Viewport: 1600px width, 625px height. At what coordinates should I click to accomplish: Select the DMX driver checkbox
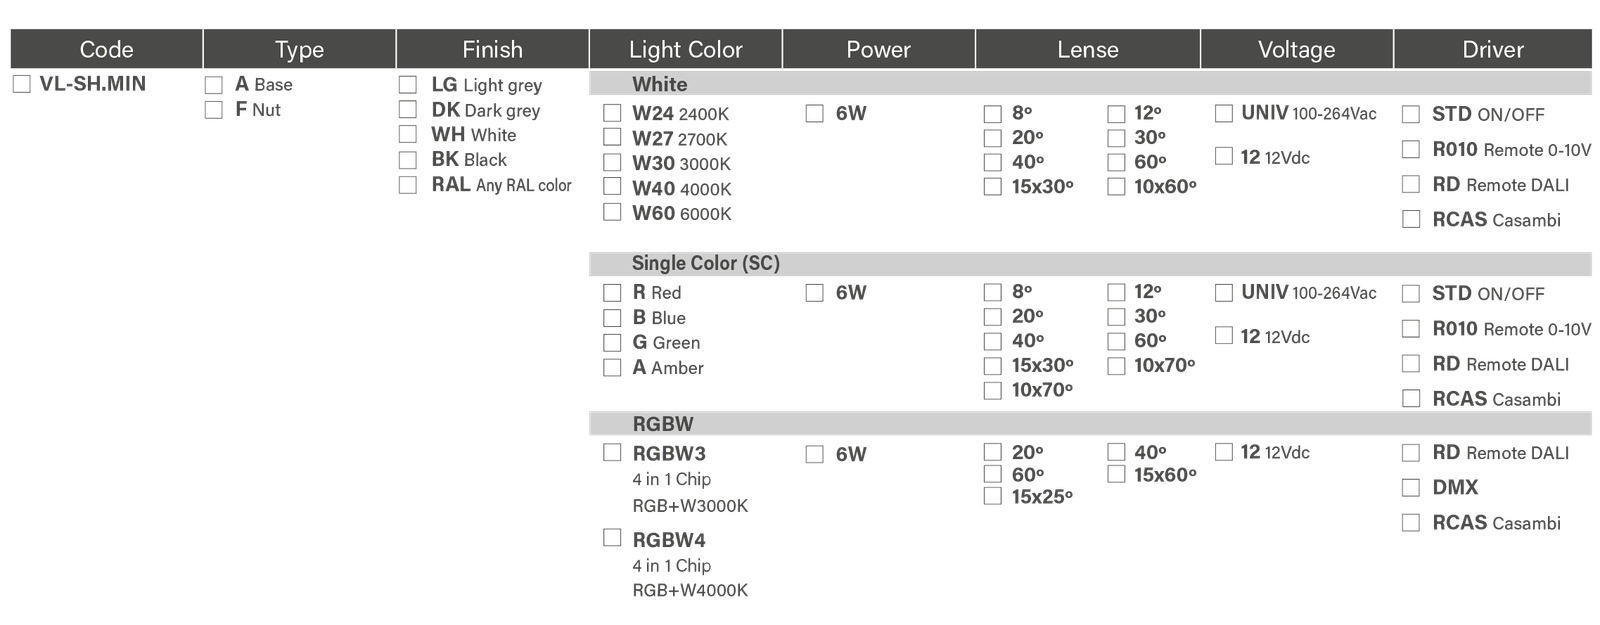pyautogui.click(x=1410, y=488)
